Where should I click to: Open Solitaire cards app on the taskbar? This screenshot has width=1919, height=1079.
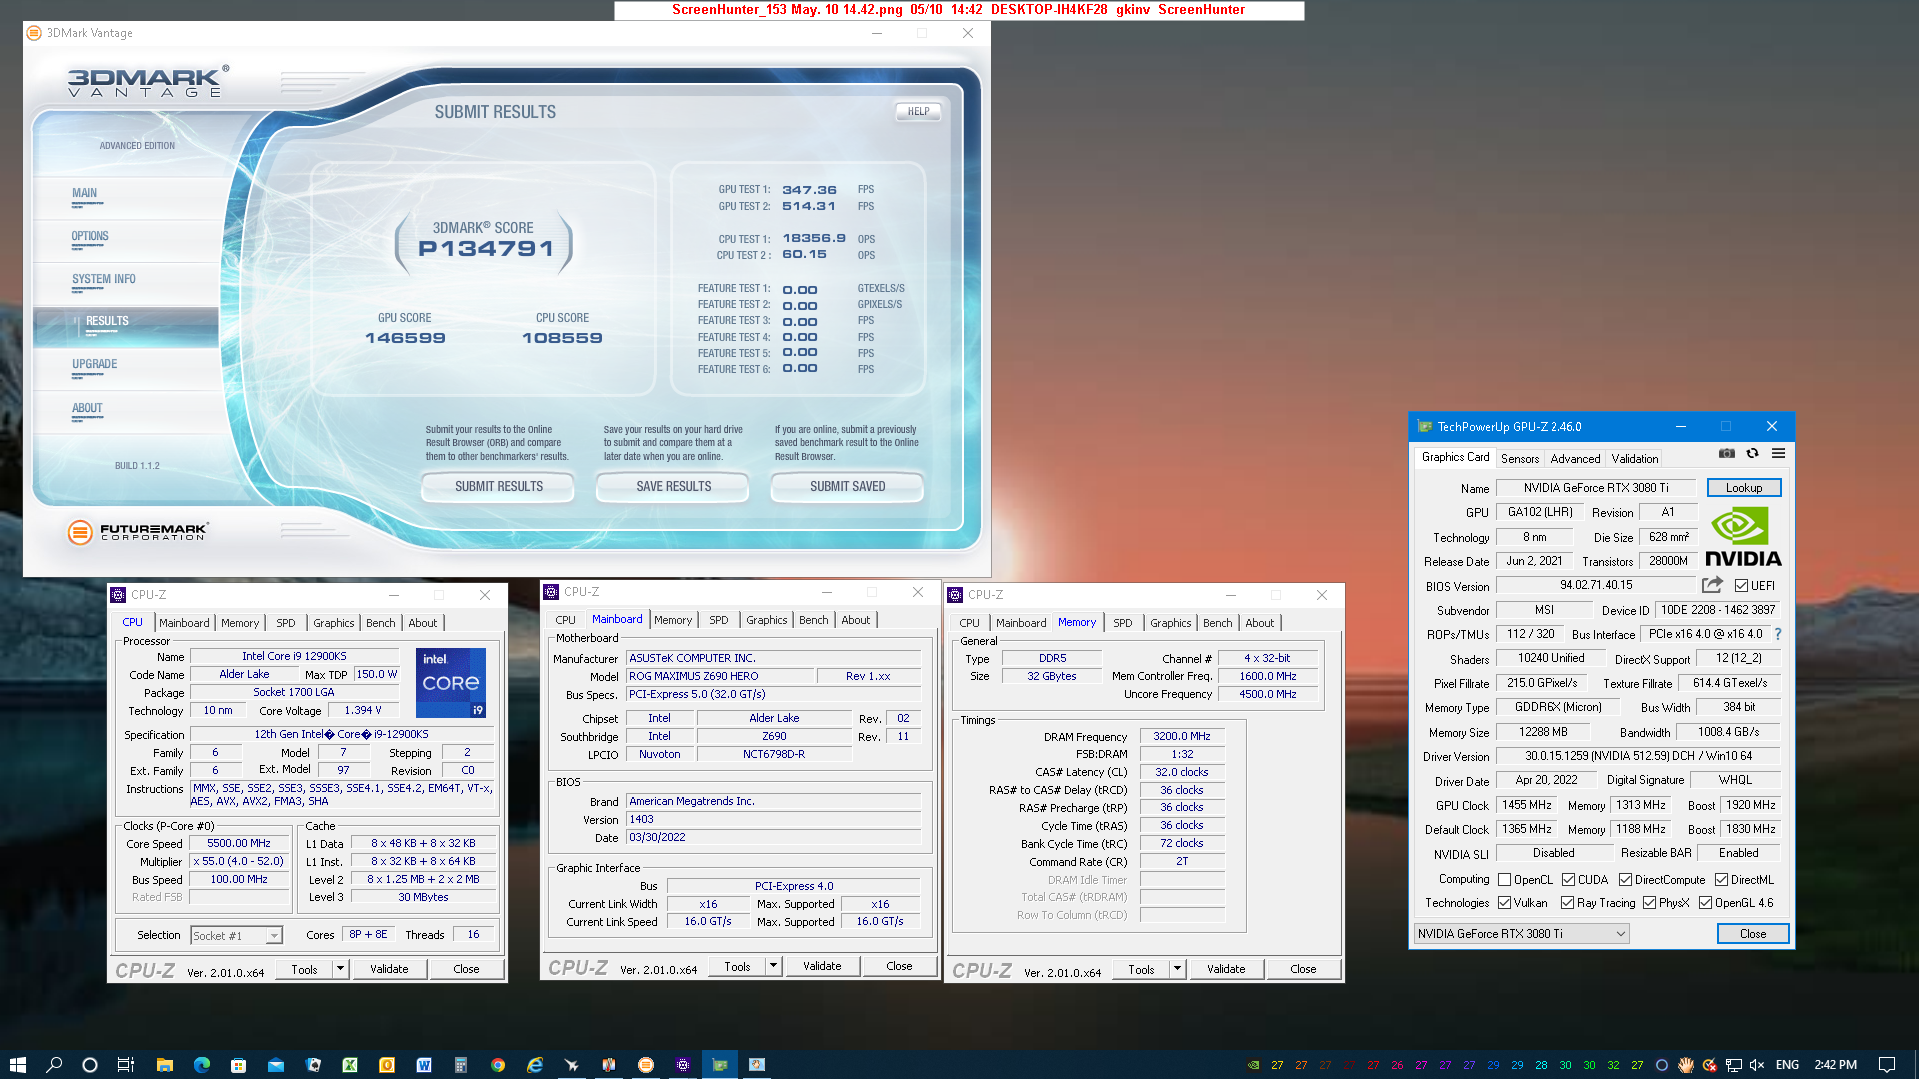pos(313,1065)
